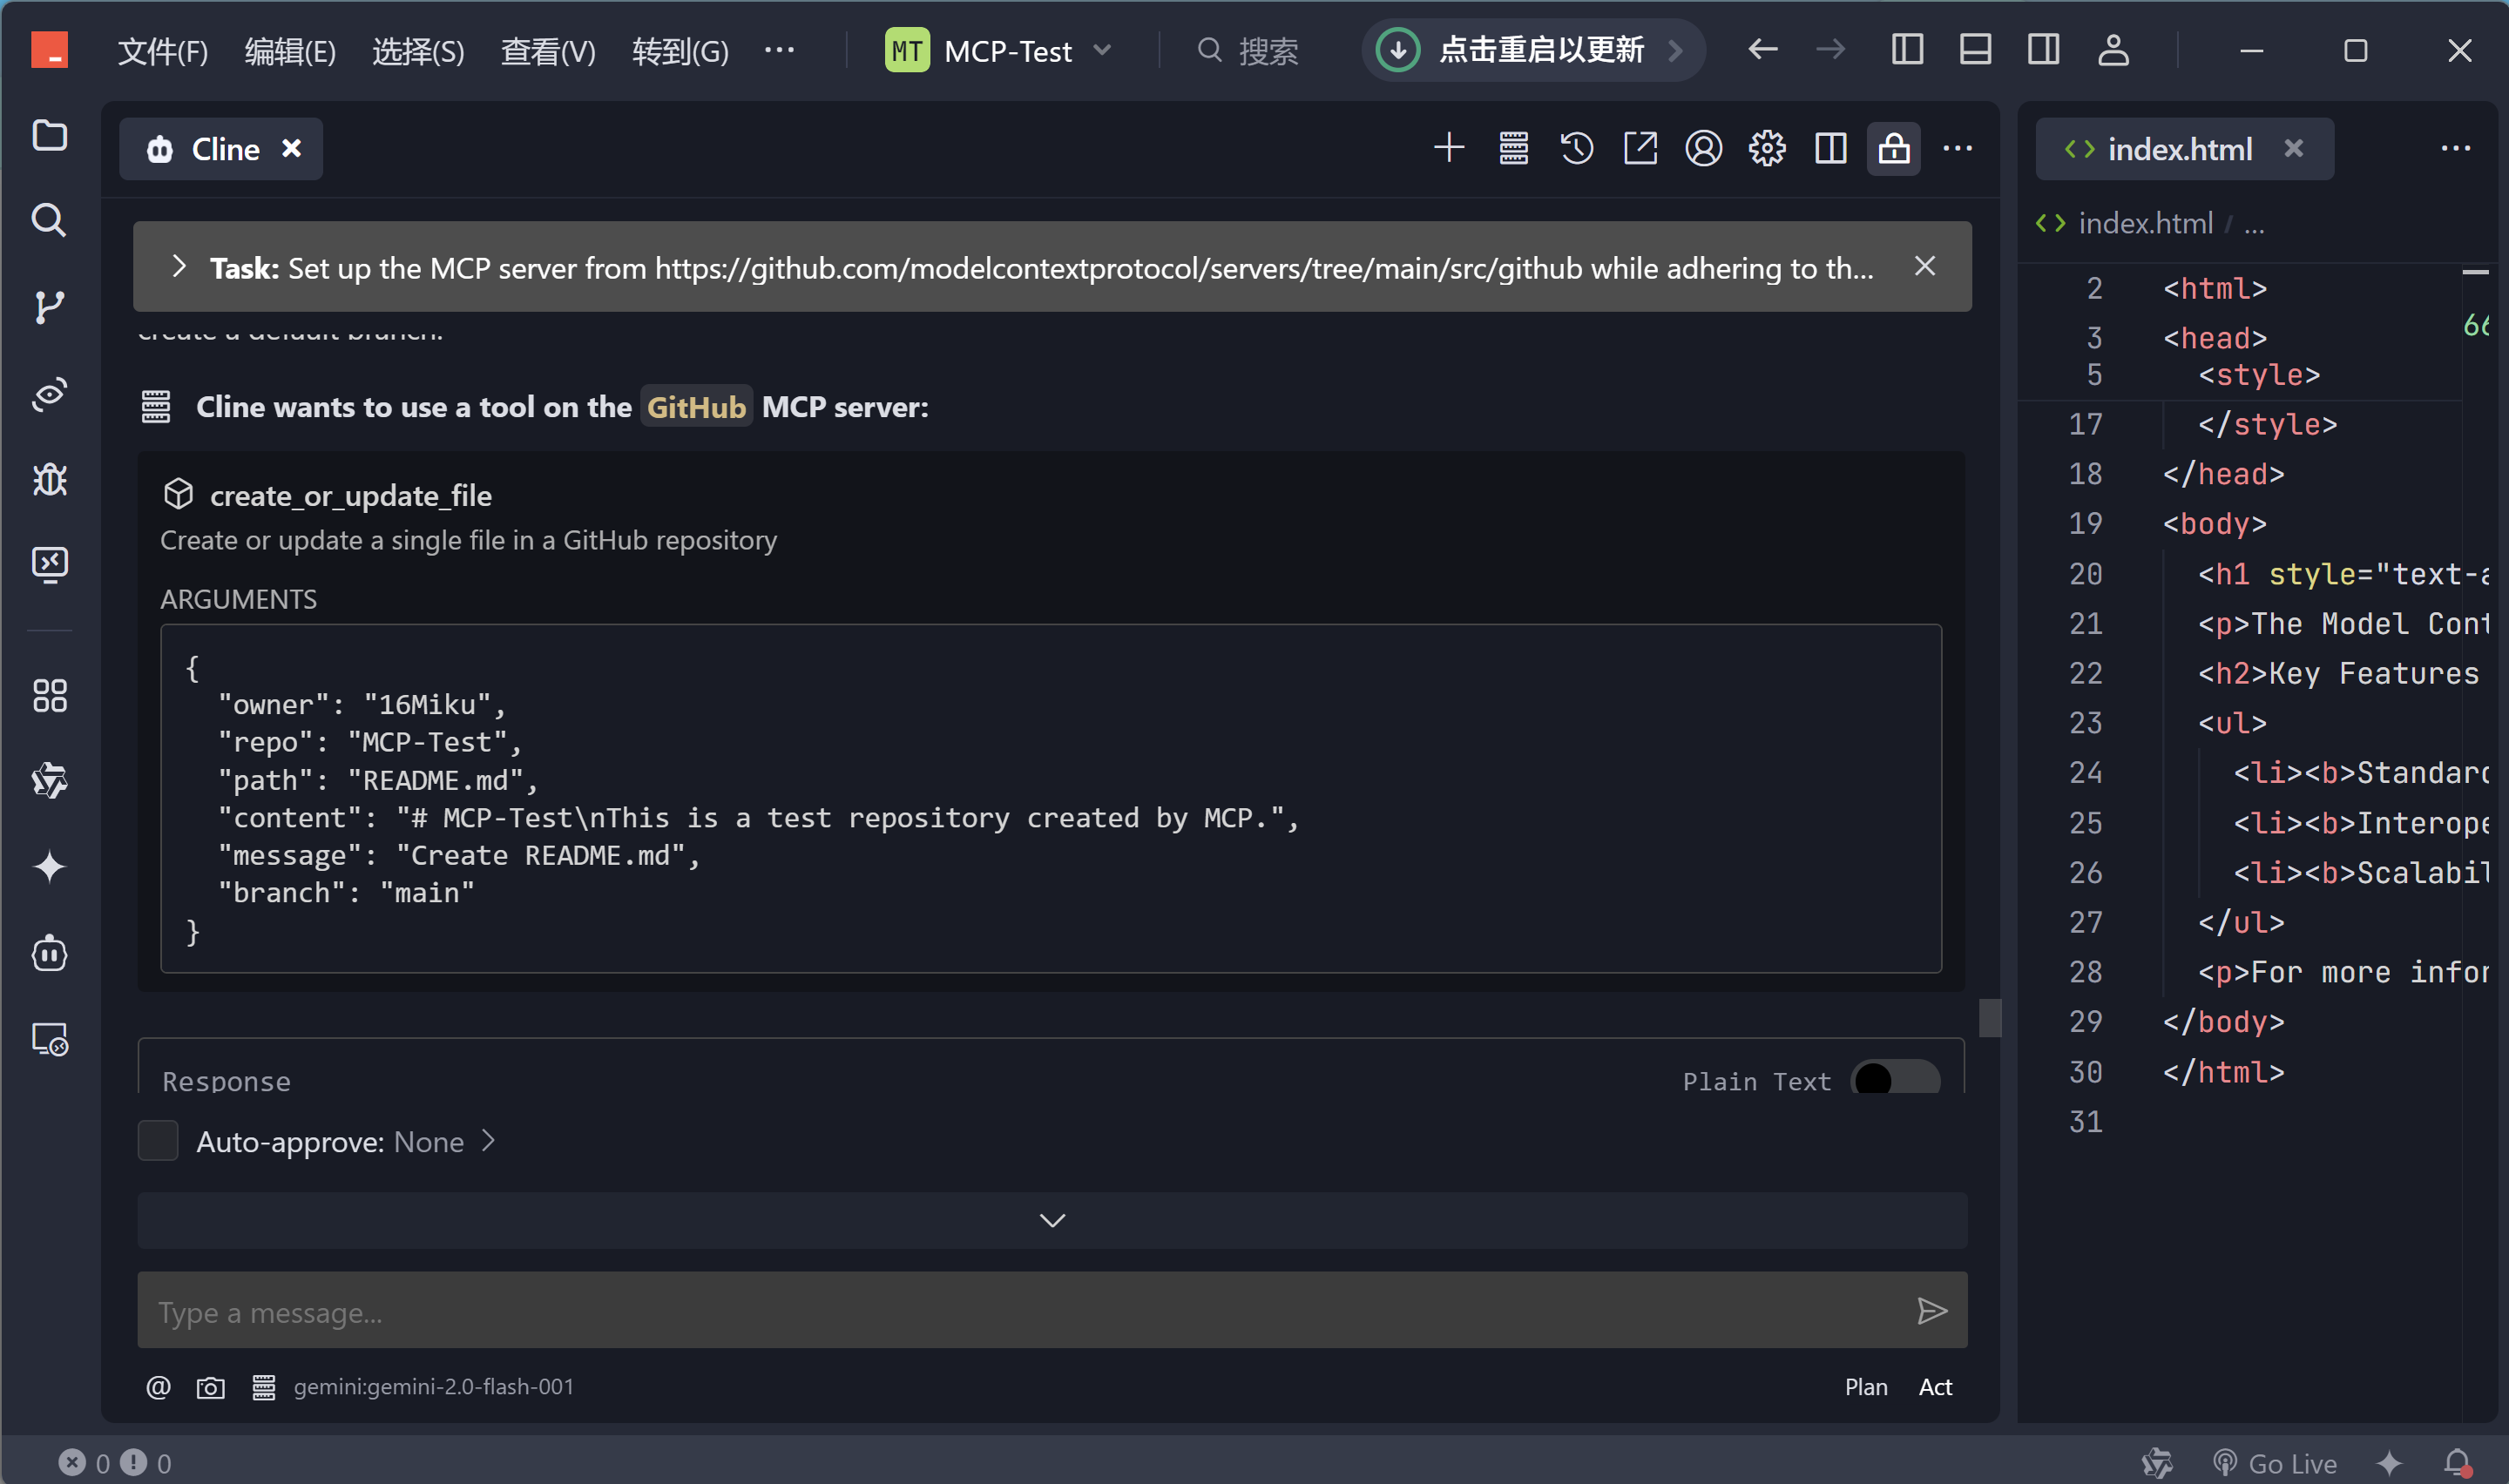Open Source Control in activity bar
Screen dimensions: 2509x1484
49,307
